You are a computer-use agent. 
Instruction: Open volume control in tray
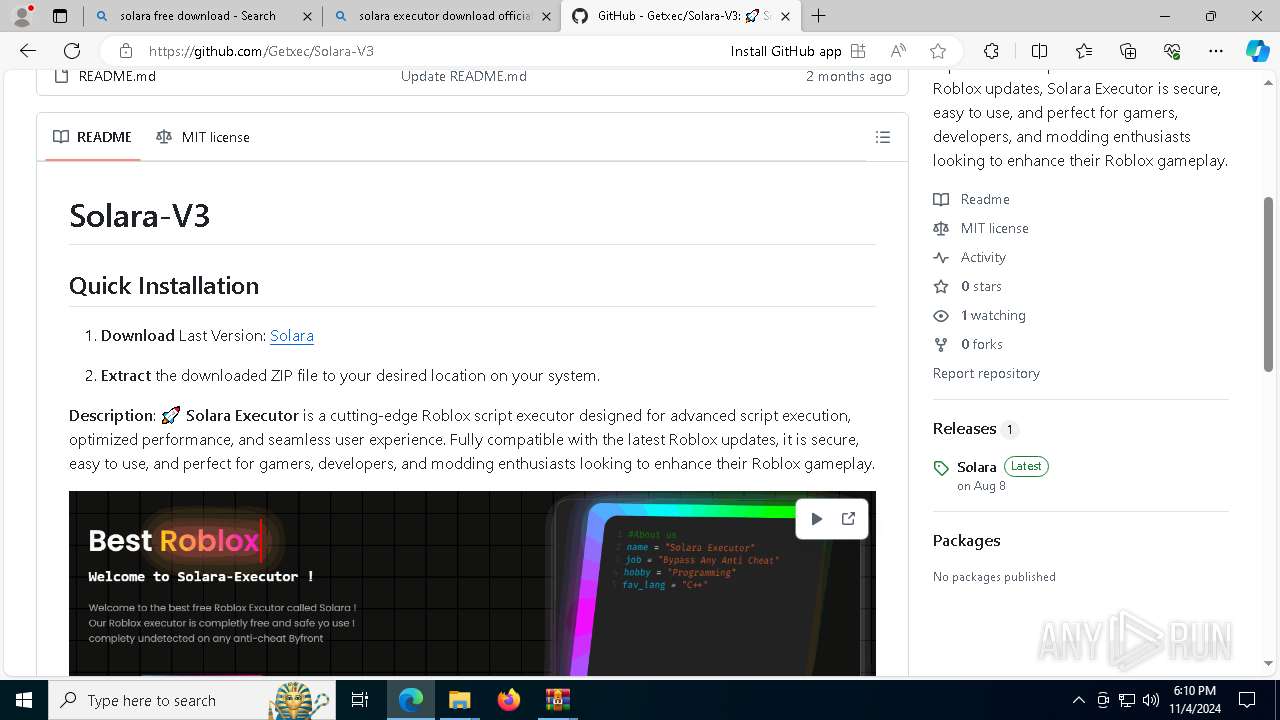coord(1150,700)
